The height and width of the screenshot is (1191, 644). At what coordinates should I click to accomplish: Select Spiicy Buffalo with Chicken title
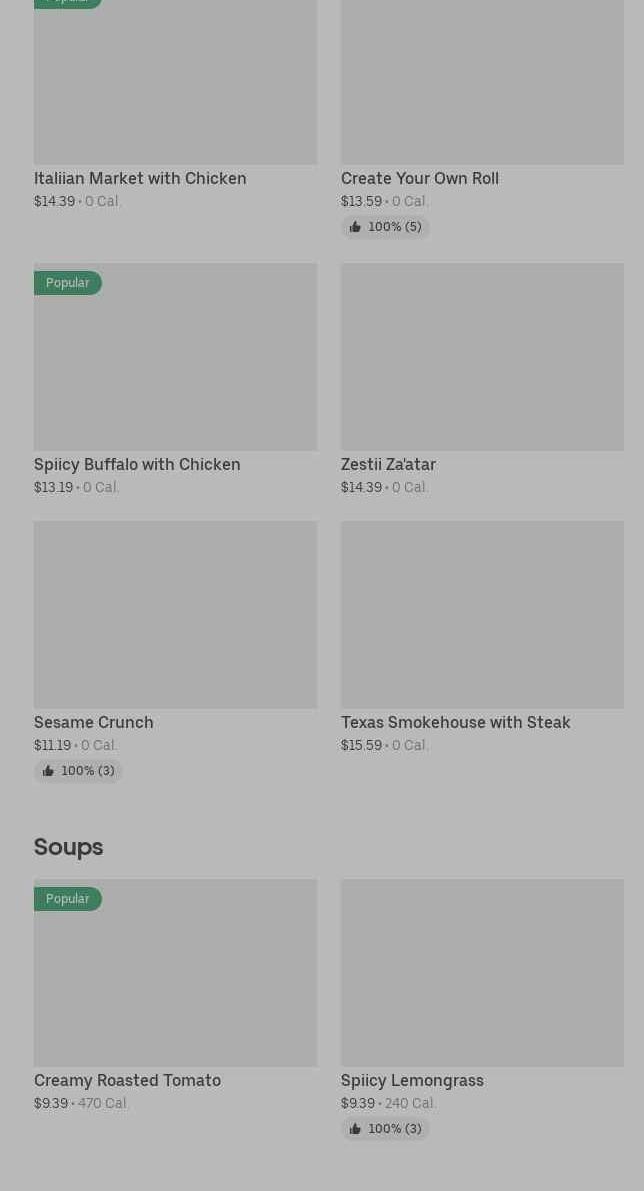click(137, 464)
